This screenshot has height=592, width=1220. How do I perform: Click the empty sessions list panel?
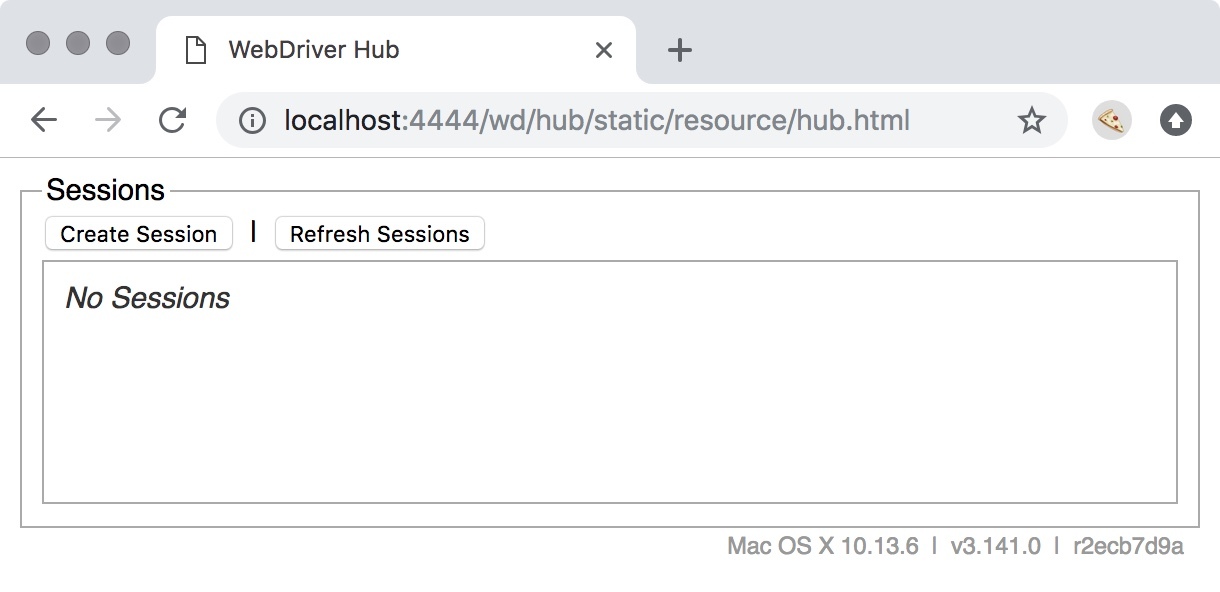pyautogui.click(x=610, y=410)
